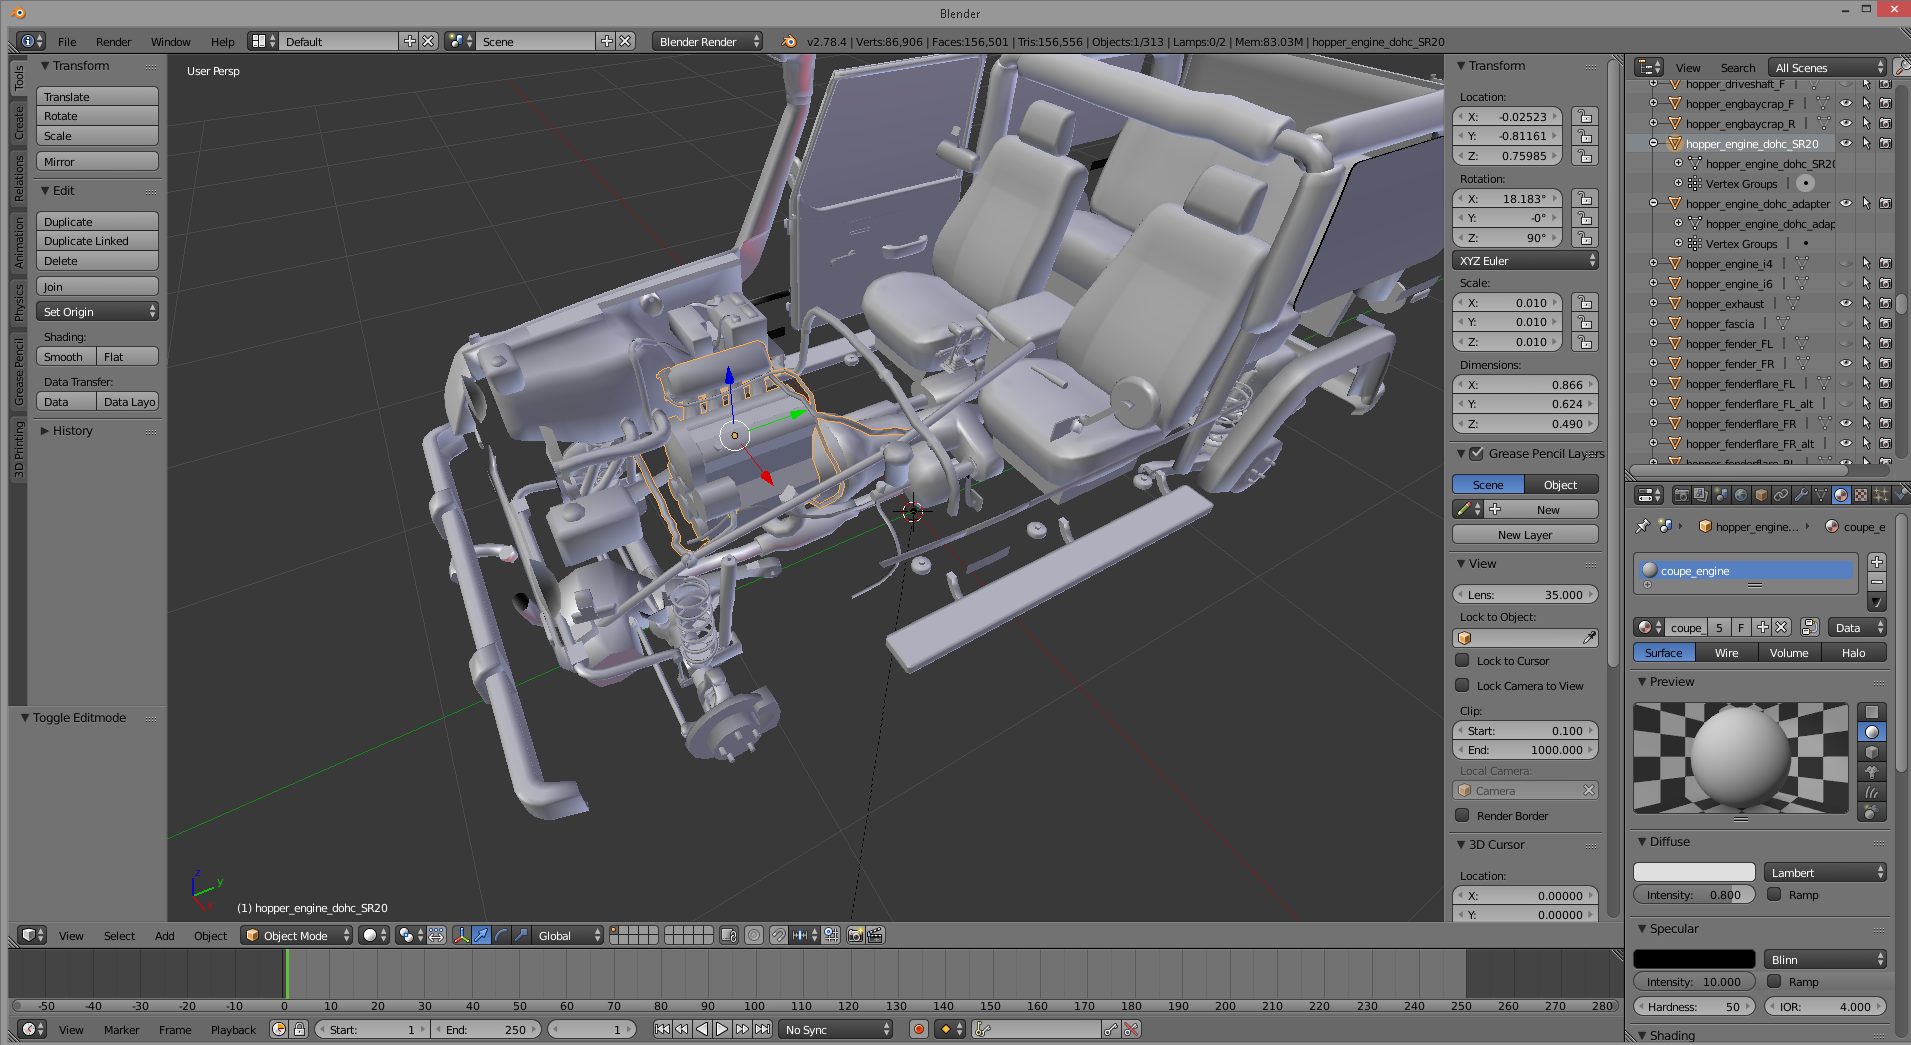Open the No Sync playback dropdown
This screenshot has height=1045, width=1911.
coord(836,1029)
